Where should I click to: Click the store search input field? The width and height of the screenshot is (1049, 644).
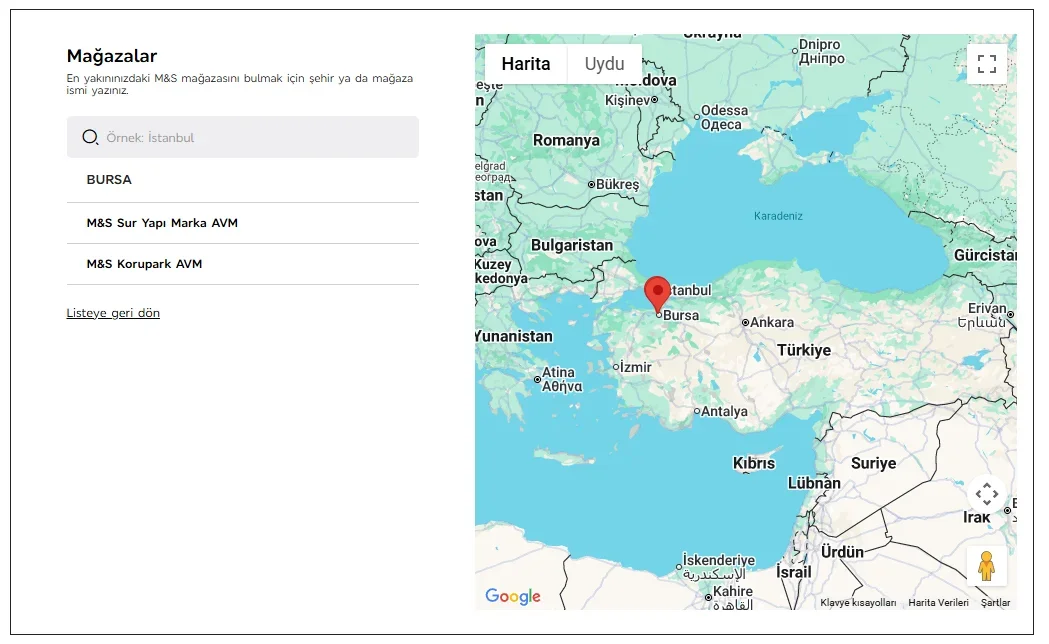click(255, 138)
